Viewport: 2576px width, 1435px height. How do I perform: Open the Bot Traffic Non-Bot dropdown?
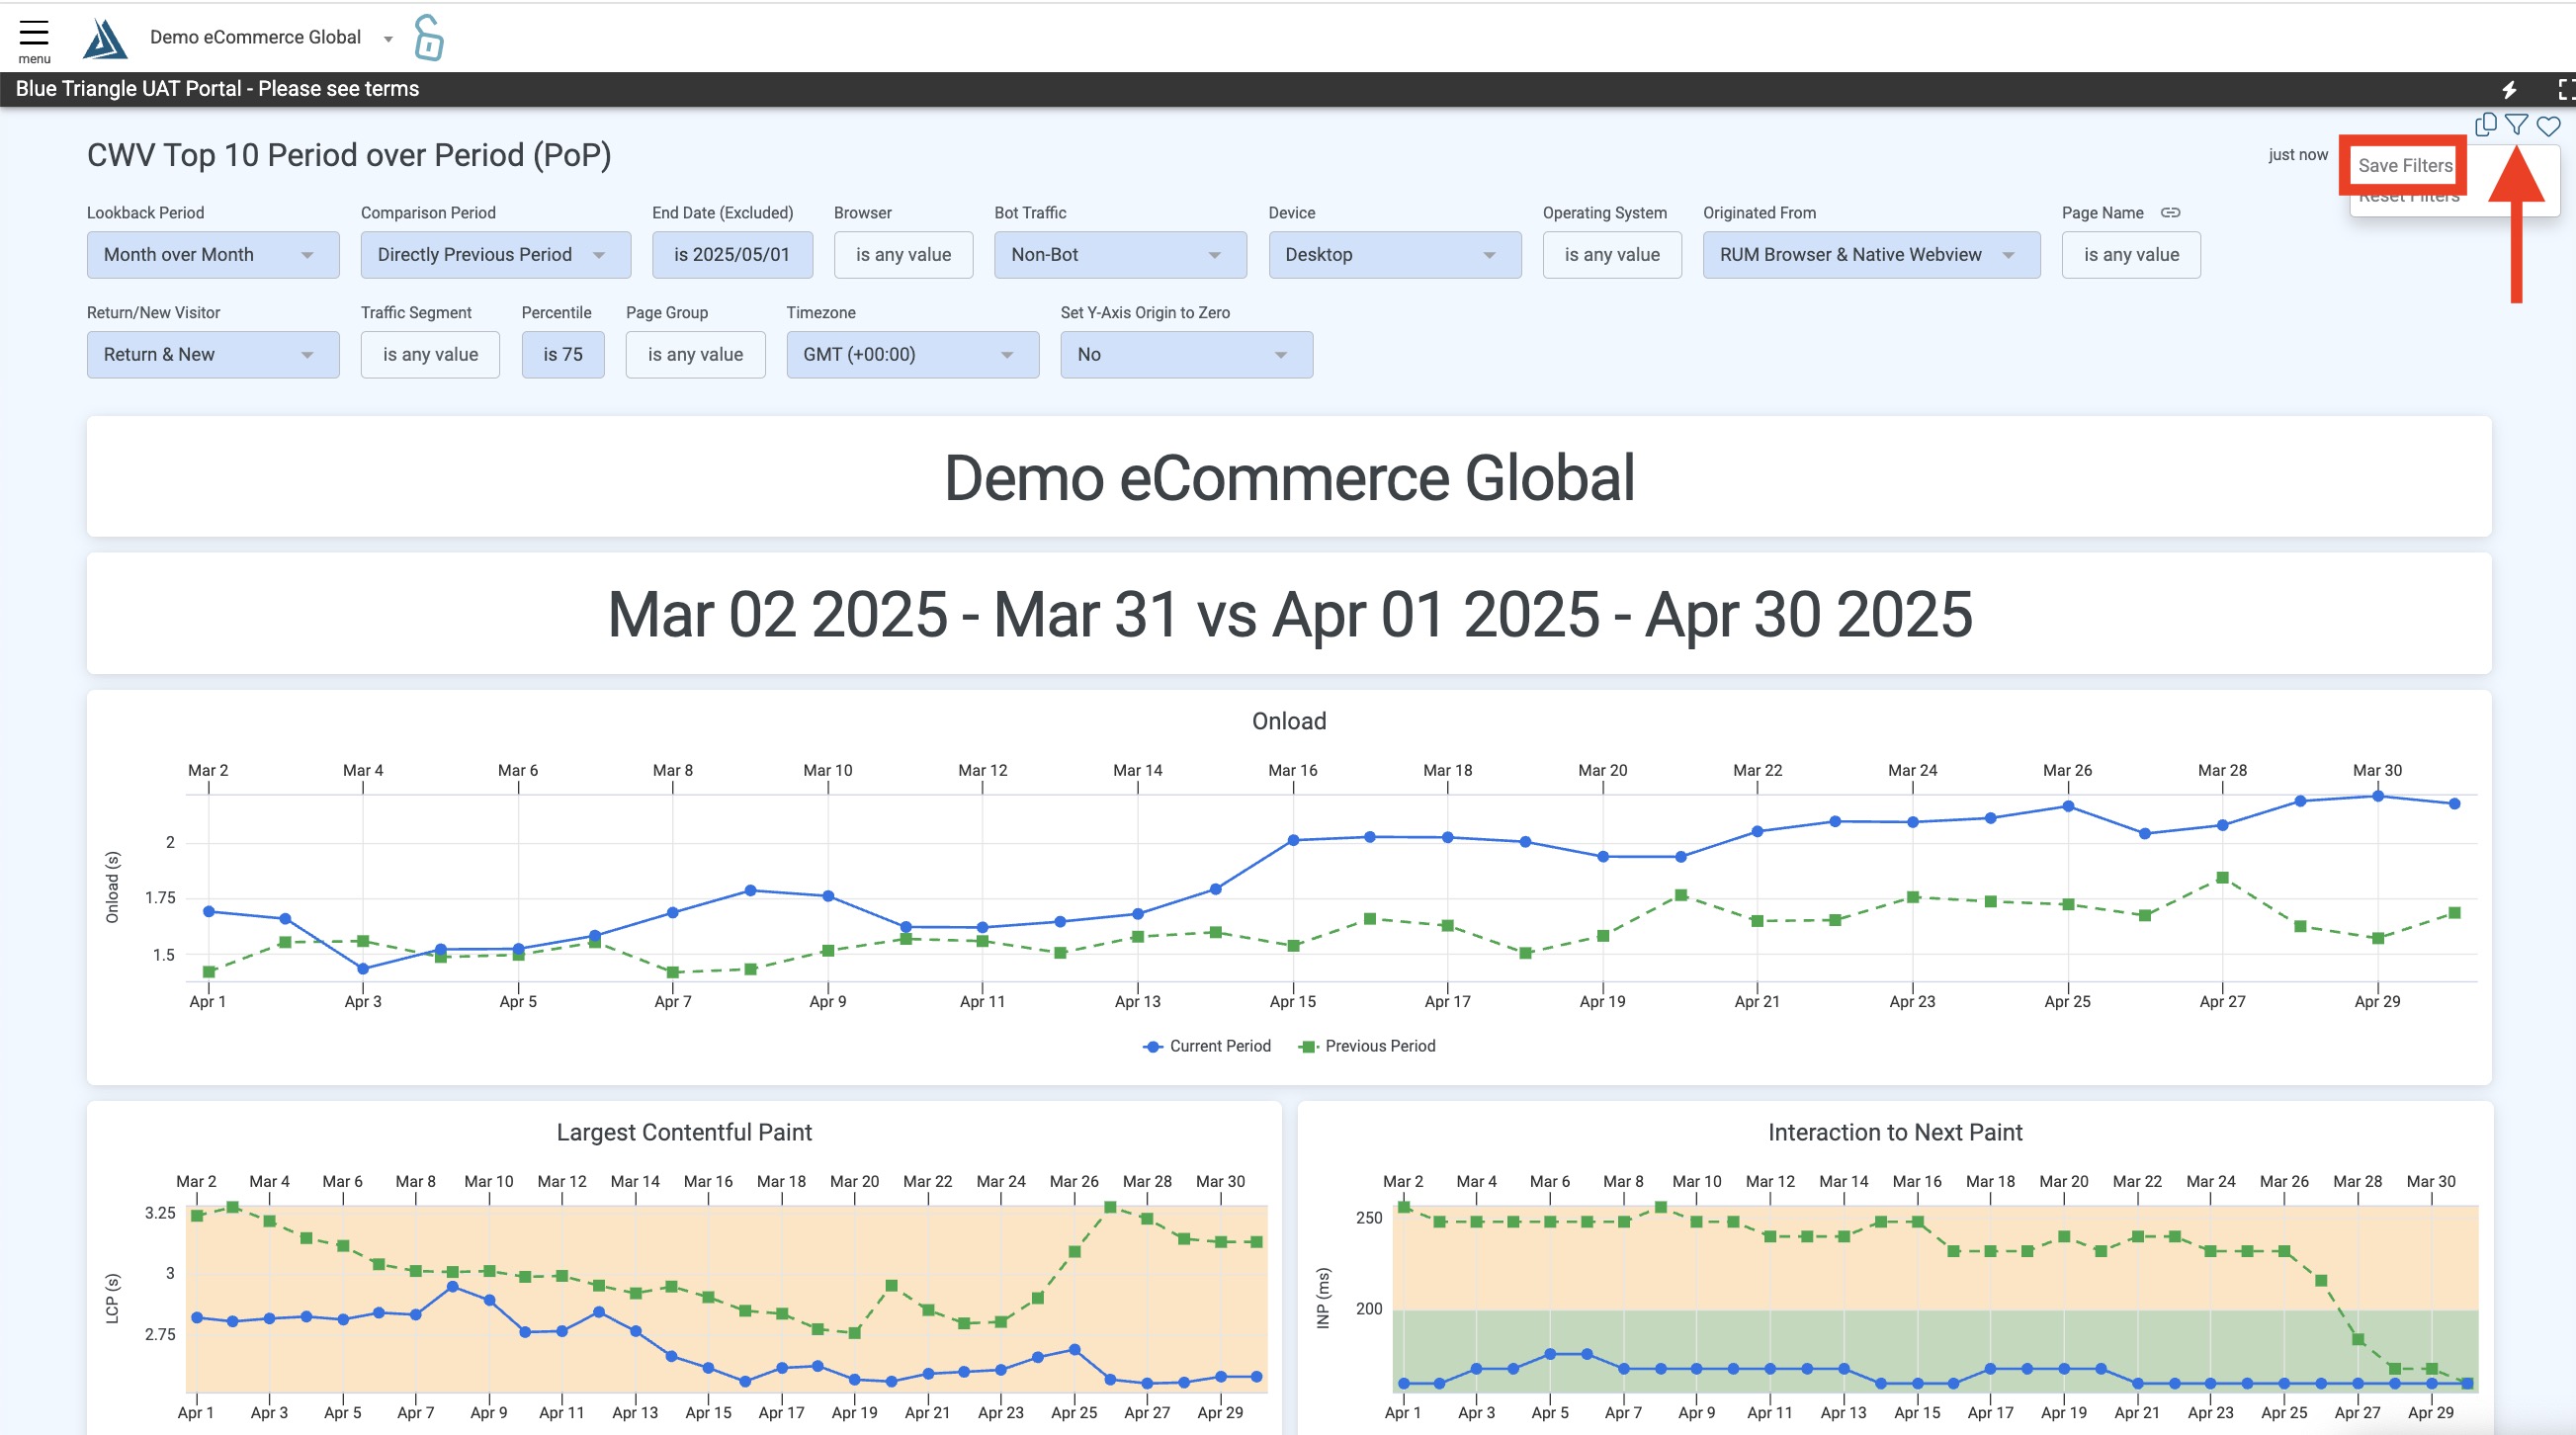[1120, 254]
